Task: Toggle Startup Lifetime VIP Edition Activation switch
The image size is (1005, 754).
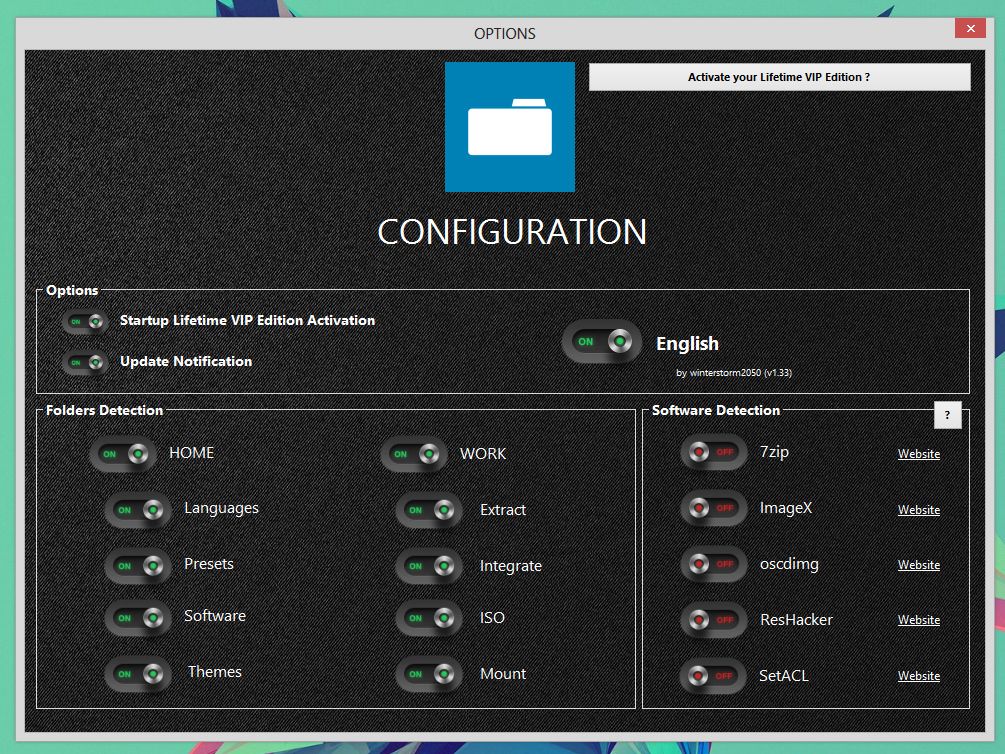Action: [x=86, y=322]
